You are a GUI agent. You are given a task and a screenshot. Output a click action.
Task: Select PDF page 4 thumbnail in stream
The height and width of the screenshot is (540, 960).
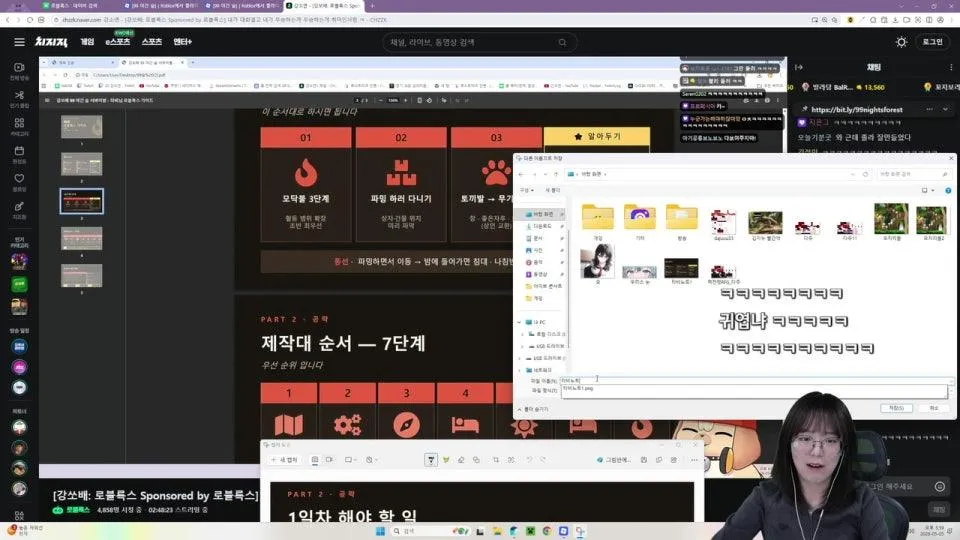[x=81, y=239]
